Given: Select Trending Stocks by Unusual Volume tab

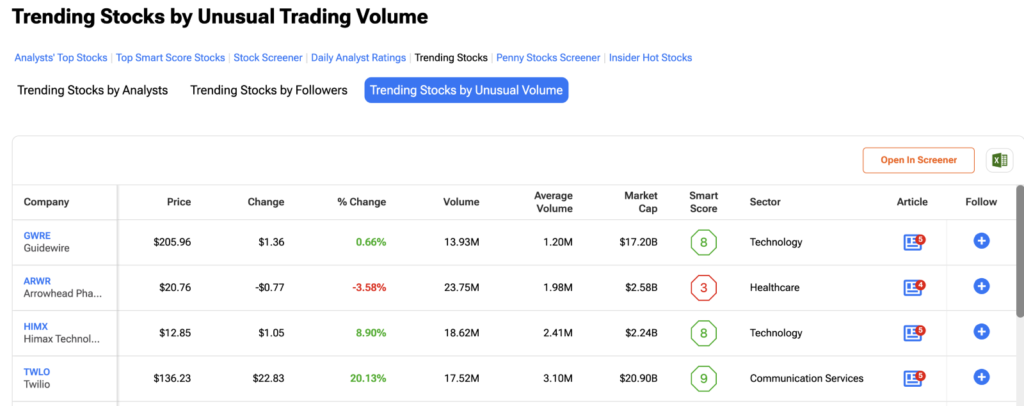Looking at the screenshot, I should click(x=466, y=90).
